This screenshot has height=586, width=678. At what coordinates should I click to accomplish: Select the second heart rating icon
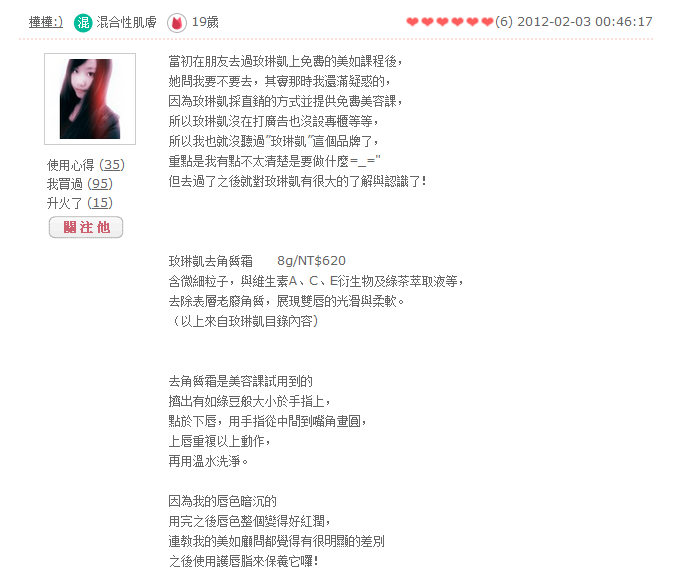tap(428, 22)
